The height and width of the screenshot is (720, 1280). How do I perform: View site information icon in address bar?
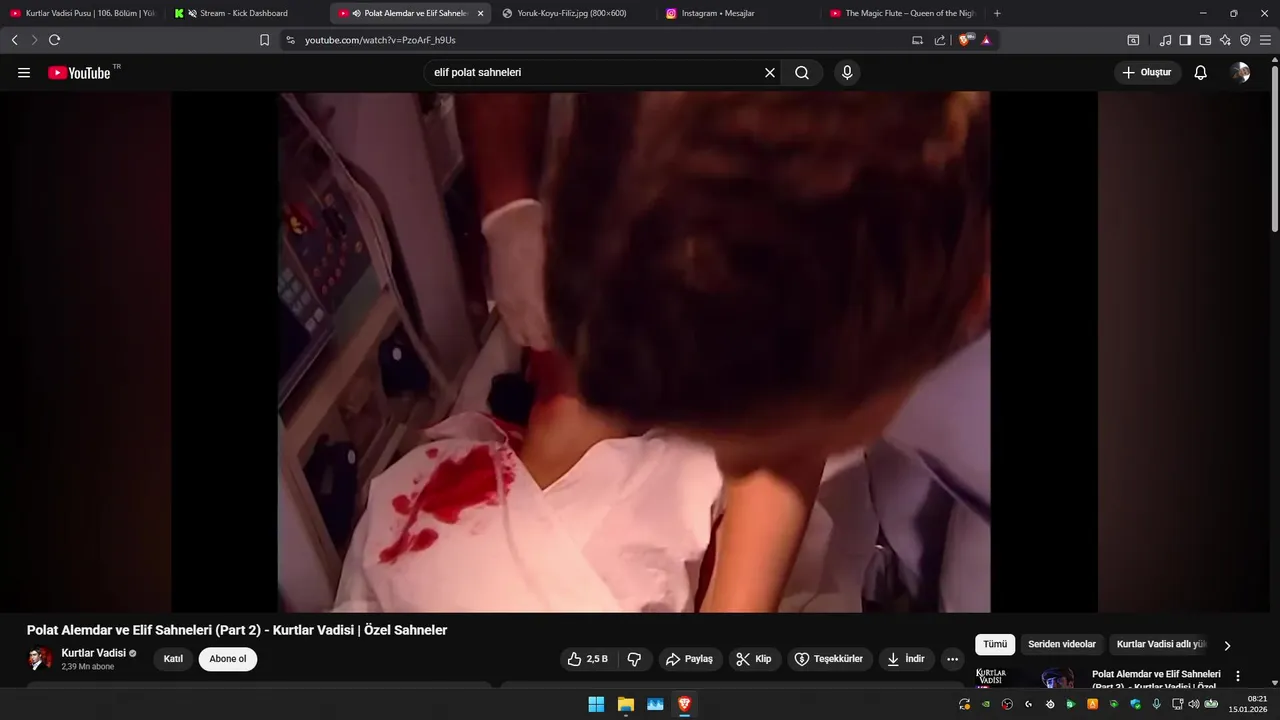(290, 40)
